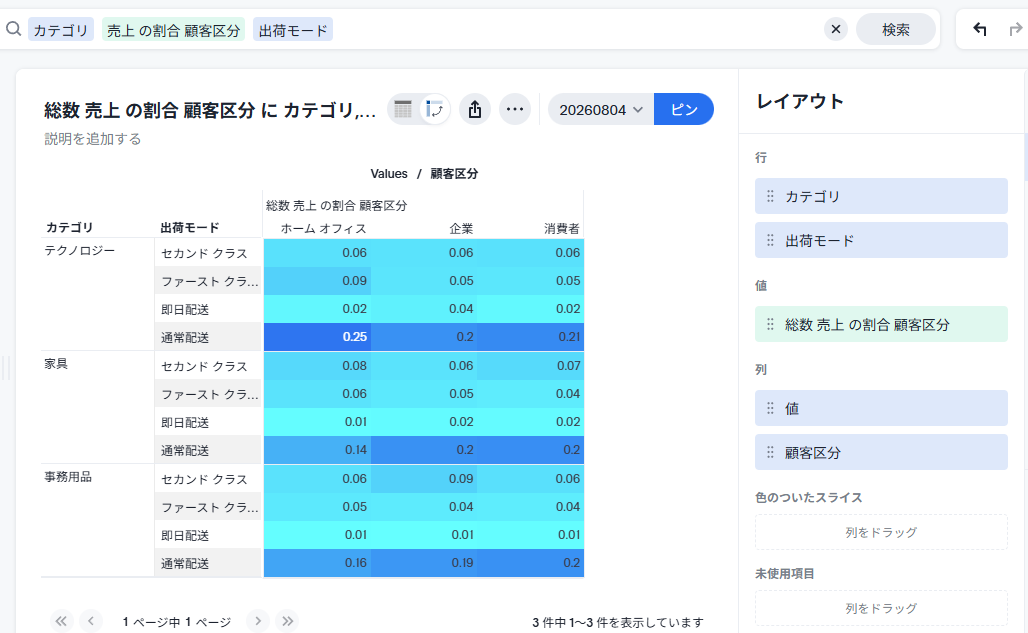Image resolution: width=1028 pixels, height=633 pixels.
Task: Go to next page of results
Action: [258, 621]
